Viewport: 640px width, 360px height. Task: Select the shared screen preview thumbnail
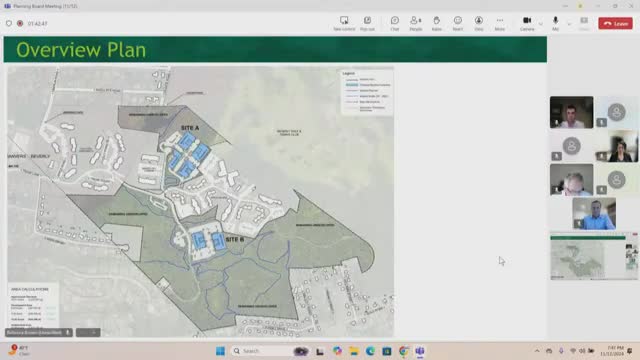[594, 256]
